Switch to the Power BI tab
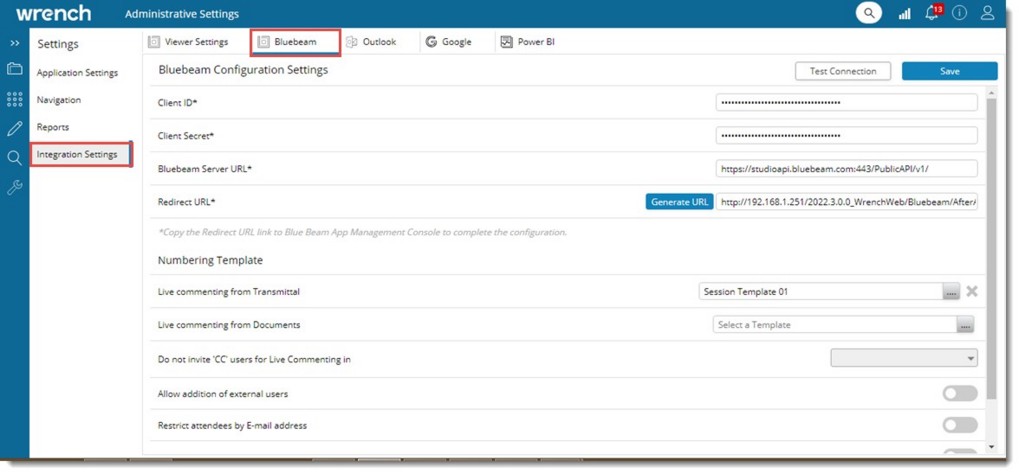Image resolution: width=1019 pixels, height=474 pixels. tap(527, 42)
